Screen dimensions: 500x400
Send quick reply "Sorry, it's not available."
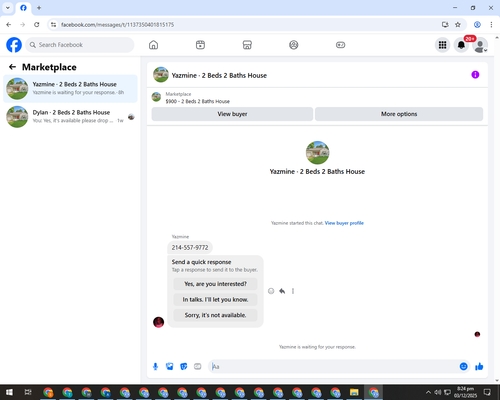click(215, 315)
